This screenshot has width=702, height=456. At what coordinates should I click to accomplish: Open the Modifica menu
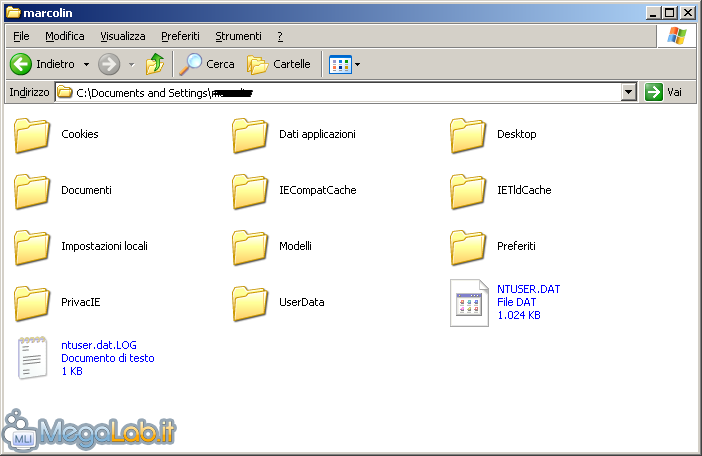coord(64,36)
